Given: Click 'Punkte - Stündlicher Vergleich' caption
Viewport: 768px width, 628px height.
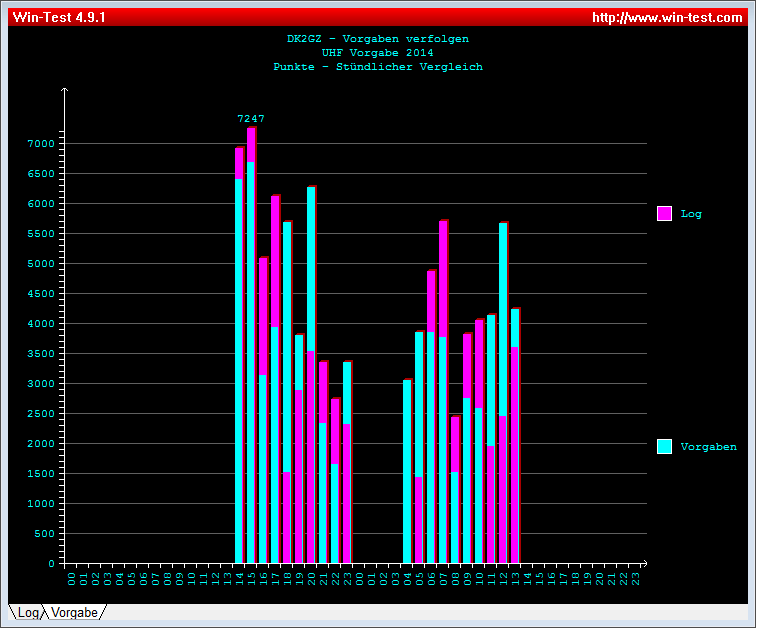Looking at the screenshot, I should (x=377, y=67).
